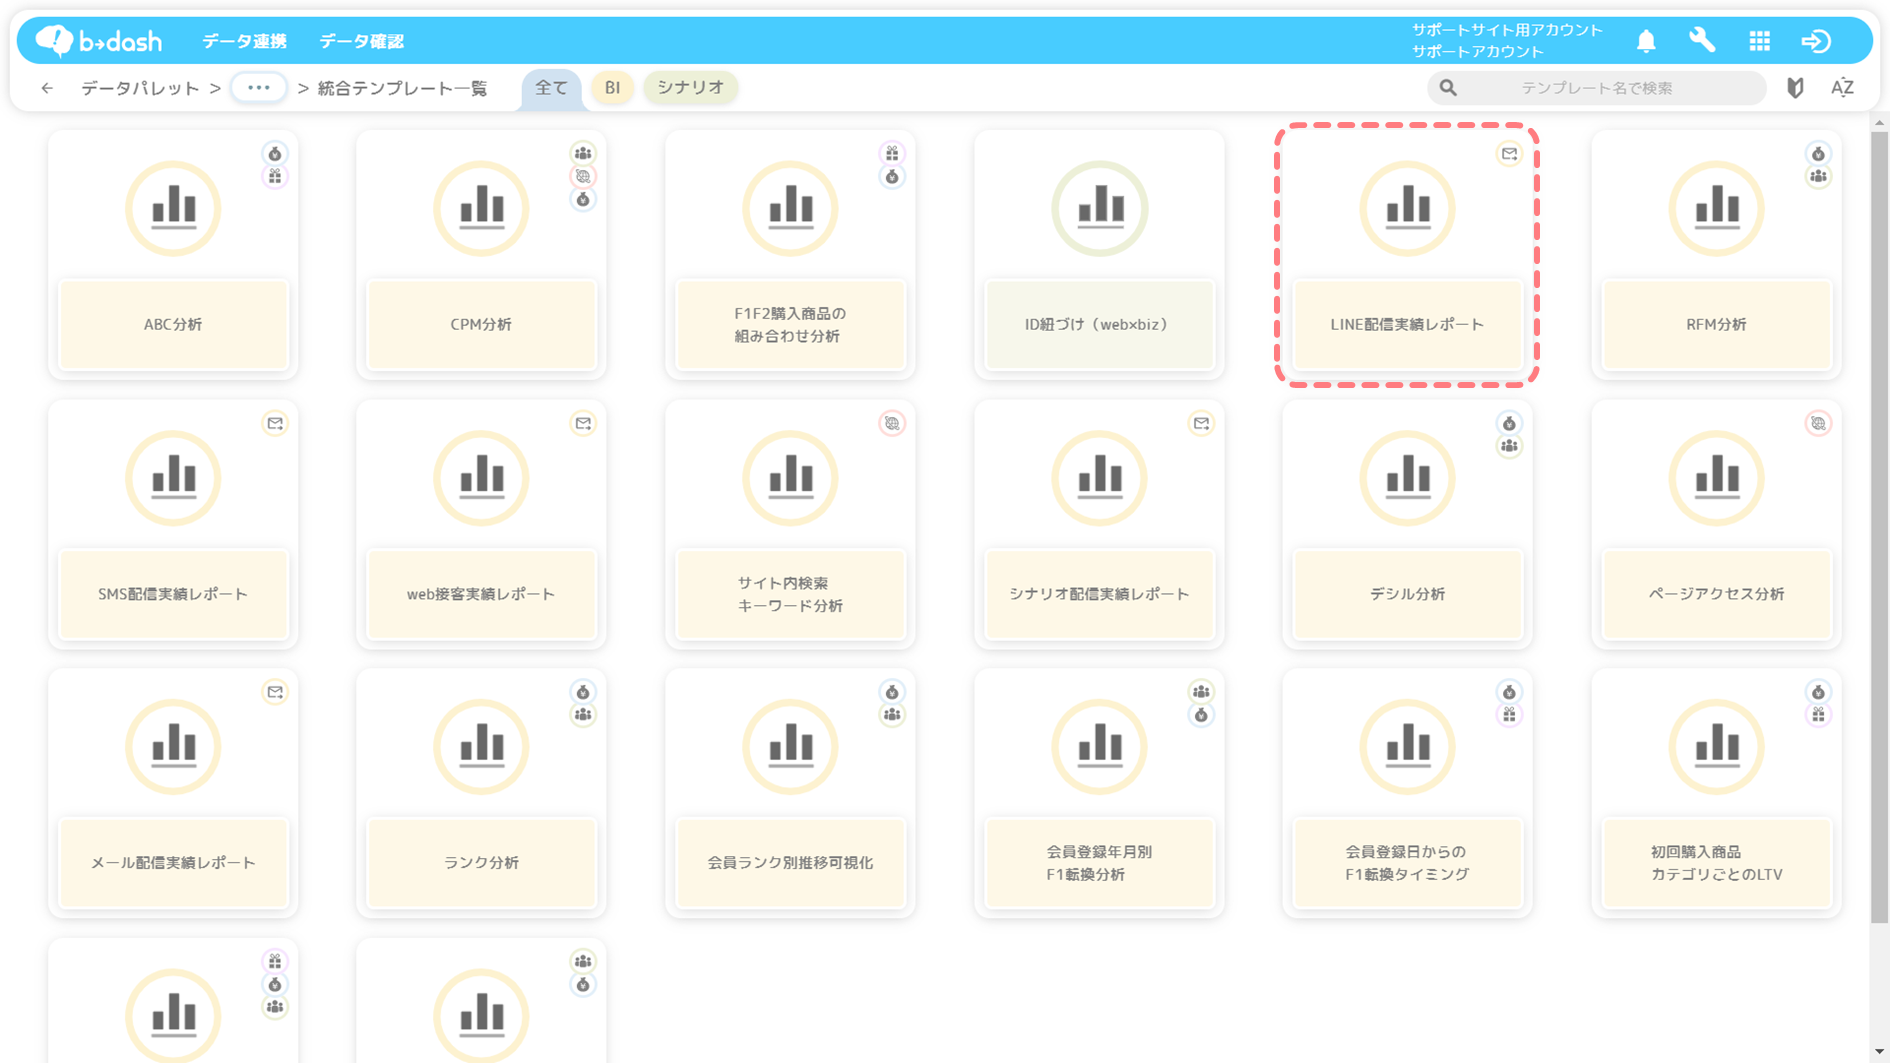The width and height of the screenshot is (1890, 1063).
Task: Click the mail icon on SMS配信実績レポート card
Action: [x=275, y=423]
